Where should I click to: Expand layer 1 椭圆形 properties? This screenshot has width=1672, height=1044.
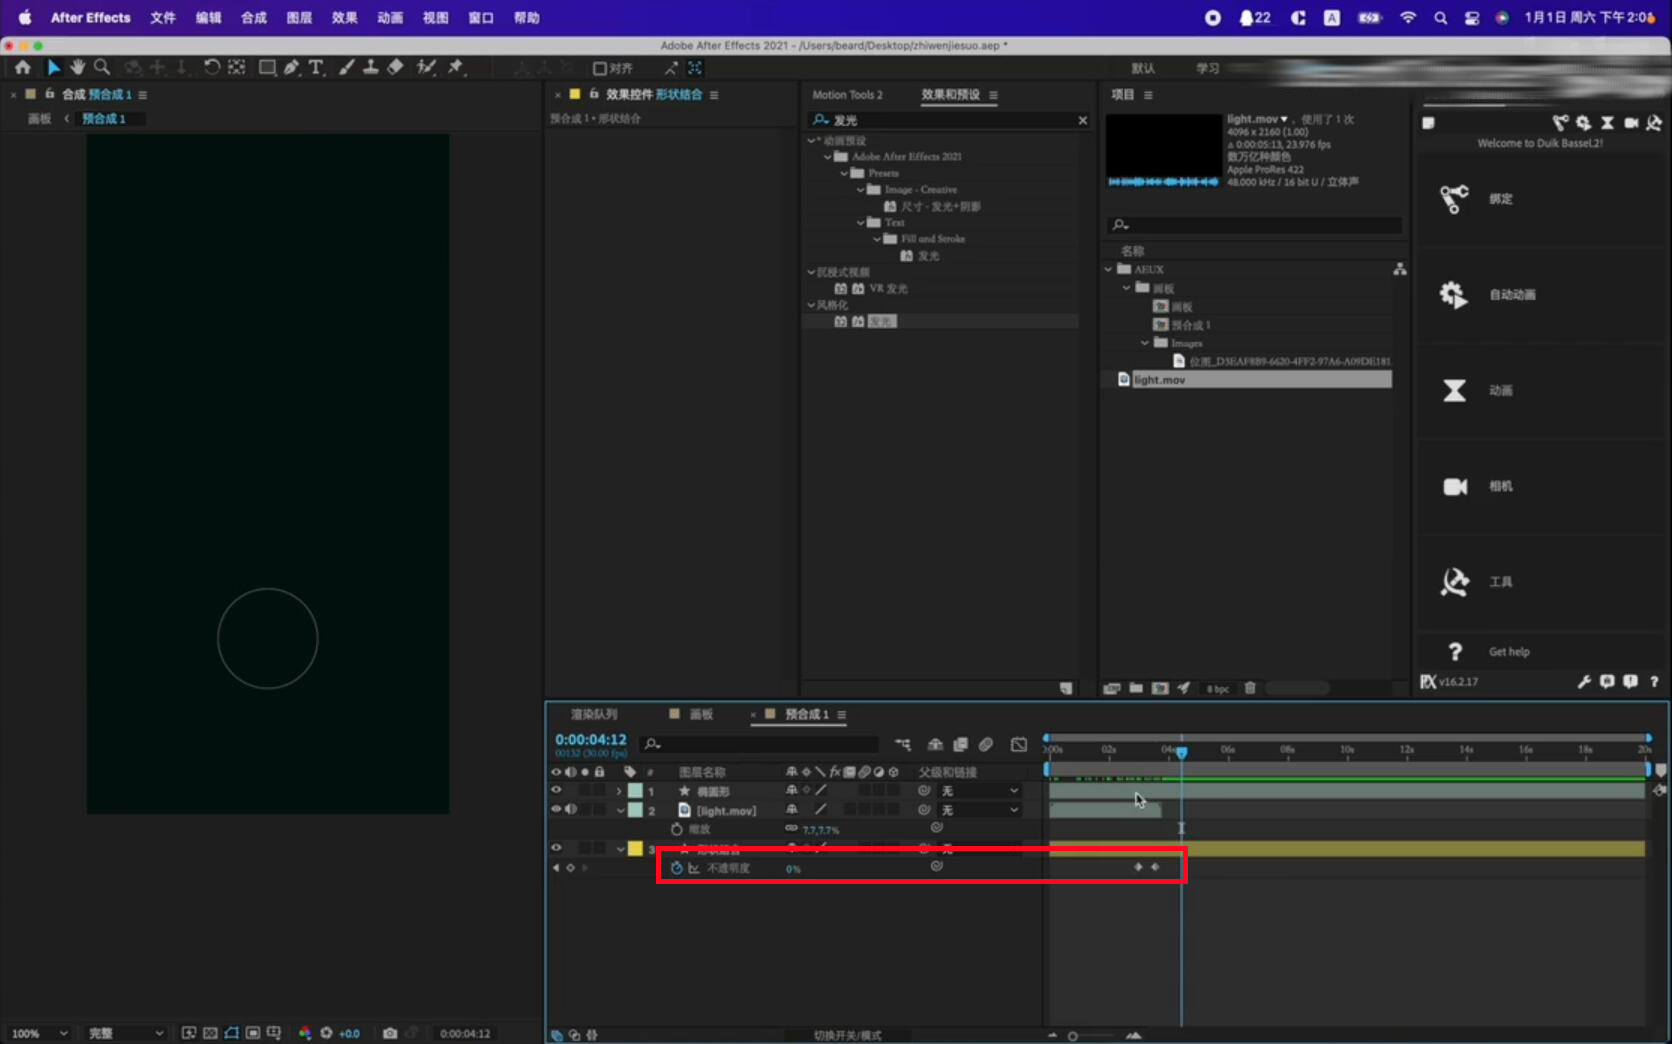pos(620,791)
